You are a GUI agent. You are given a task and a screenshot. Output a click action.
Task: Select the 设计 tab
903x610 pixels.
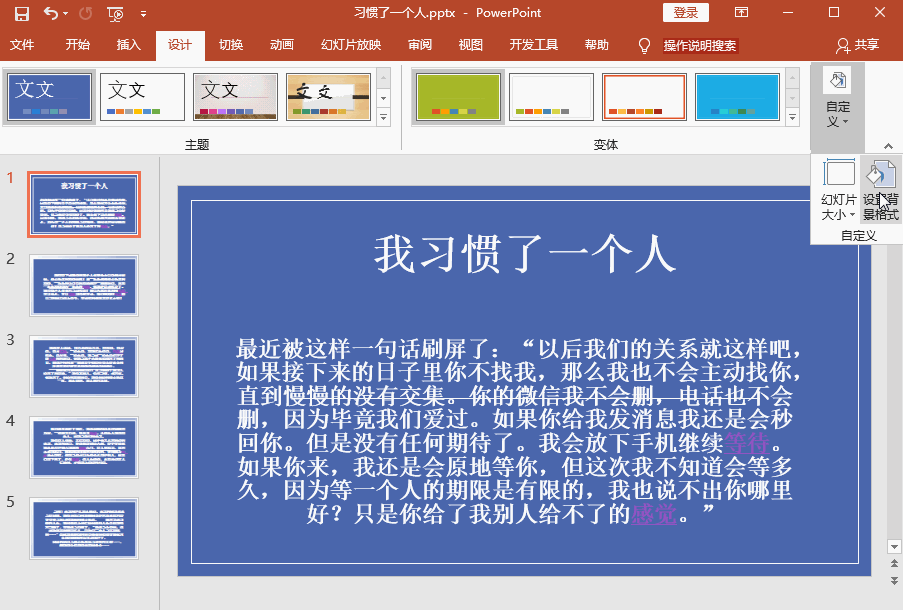coord(180,45)
